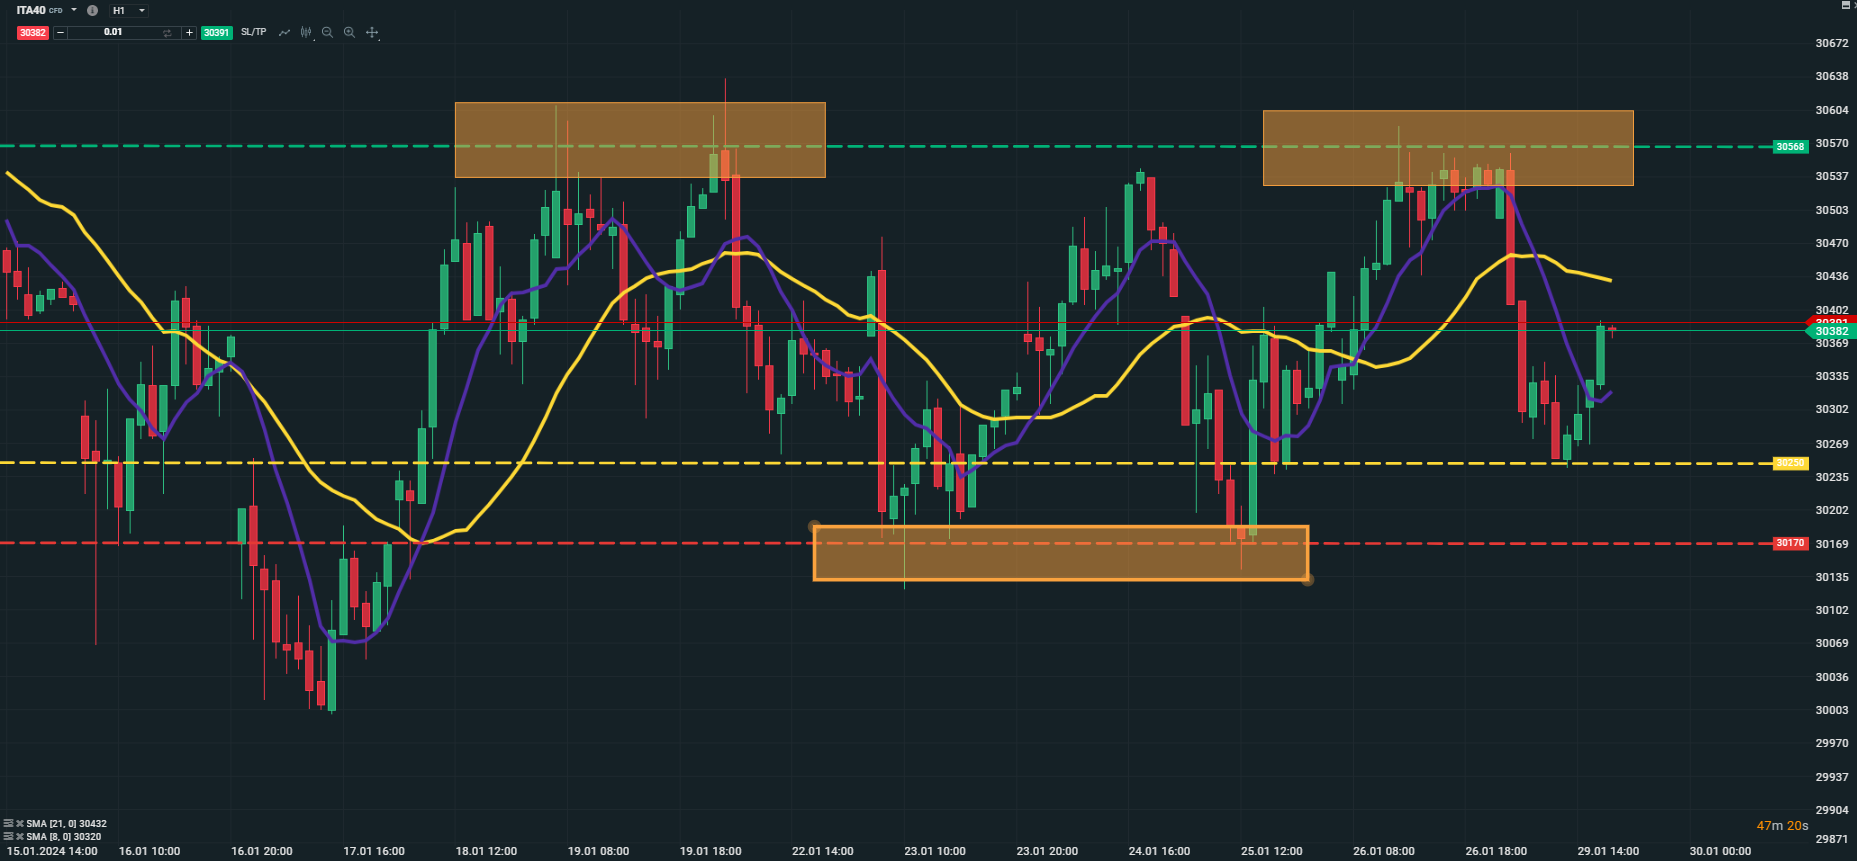Open the H1 timeframe dropdown

pos(129,10)
